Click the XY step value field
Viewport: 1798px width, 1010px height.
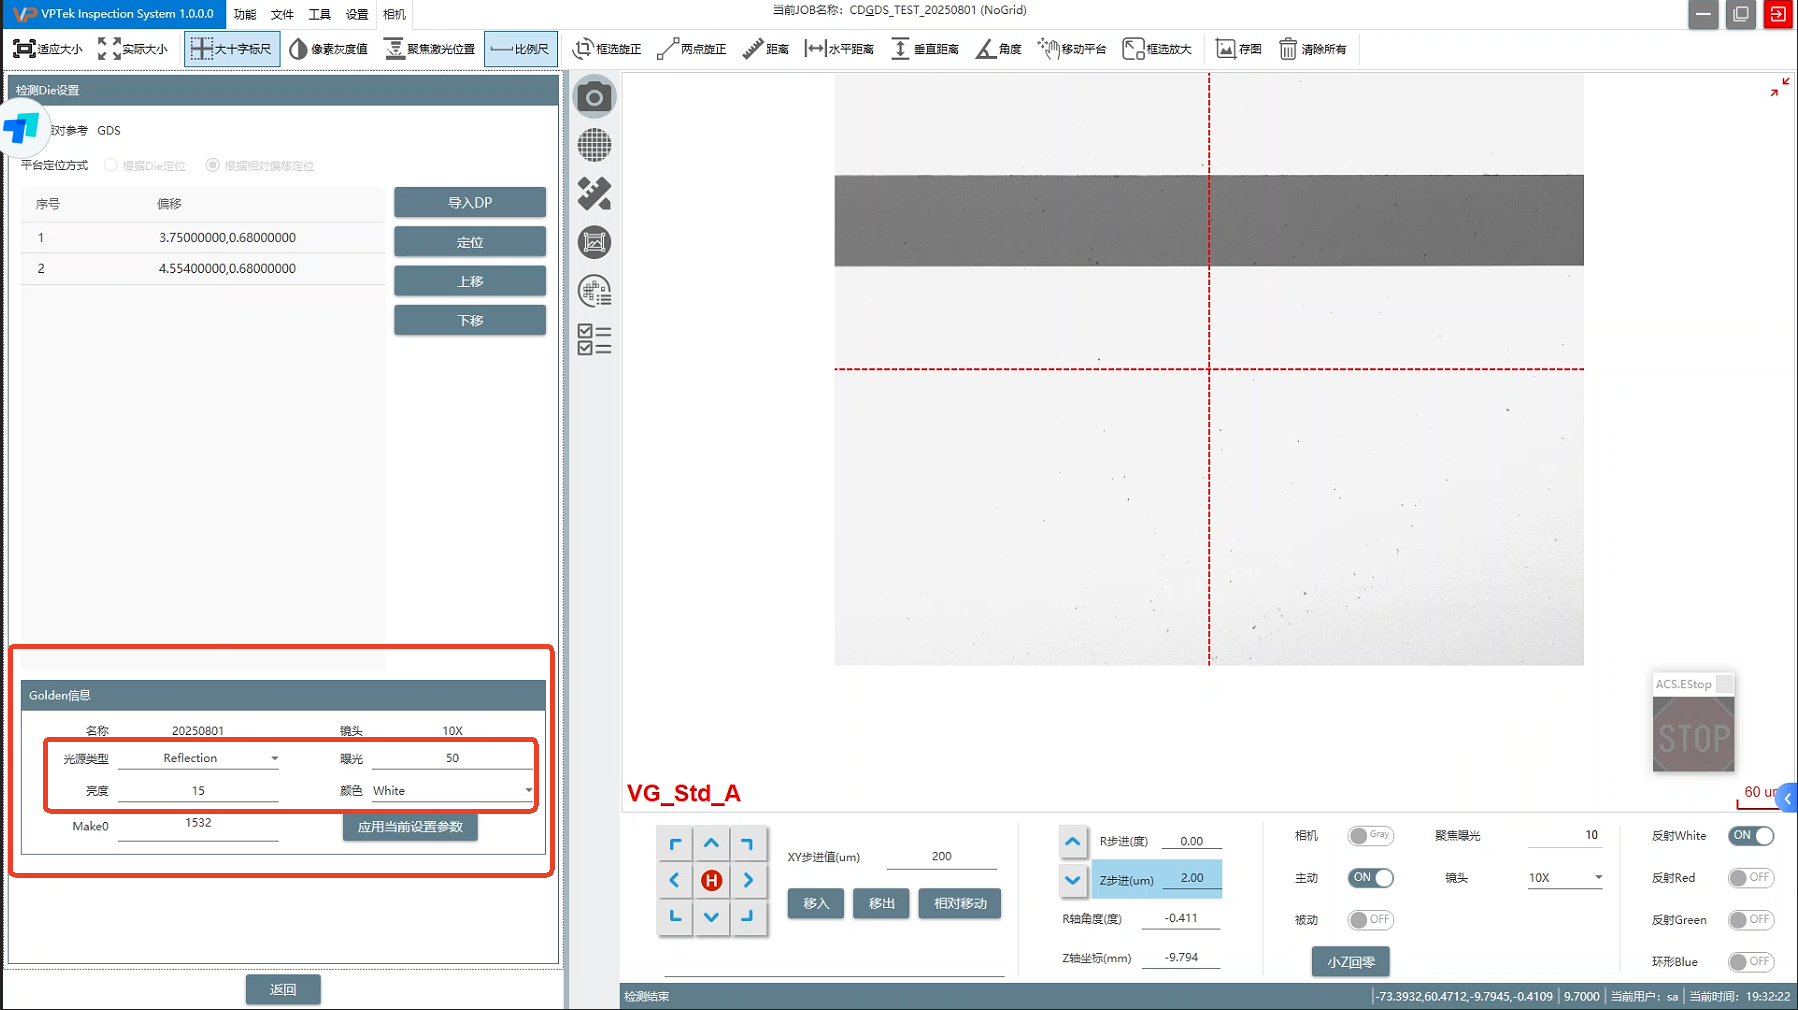click(x=941, y=857)
